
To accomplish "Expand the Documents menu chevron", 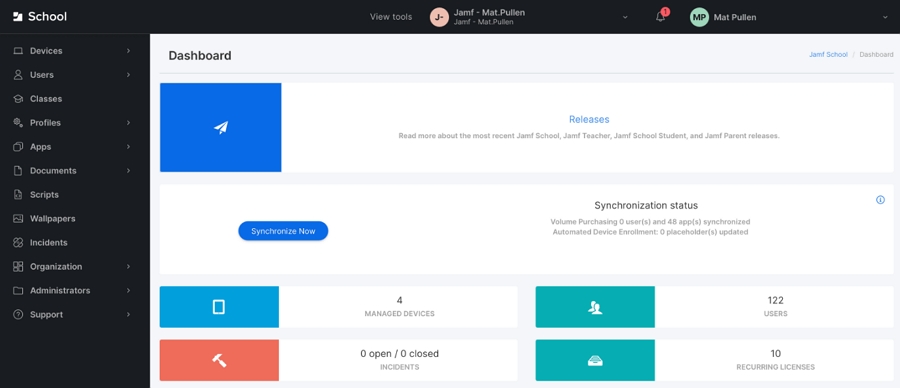I will click(x=129, y=170).
